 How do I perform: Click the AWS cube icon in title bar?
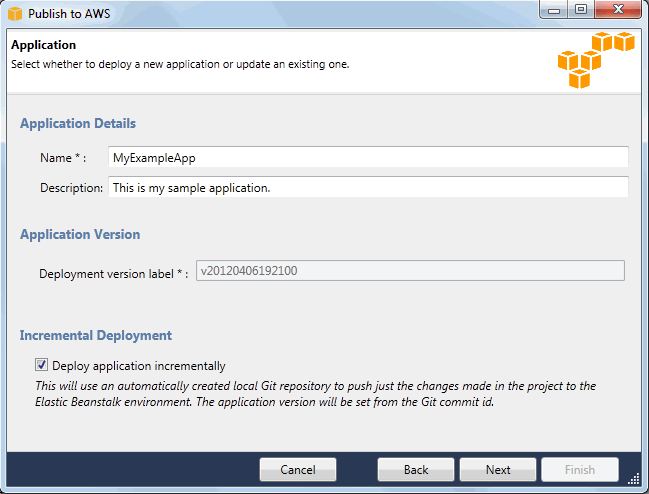tap(14, 13)
